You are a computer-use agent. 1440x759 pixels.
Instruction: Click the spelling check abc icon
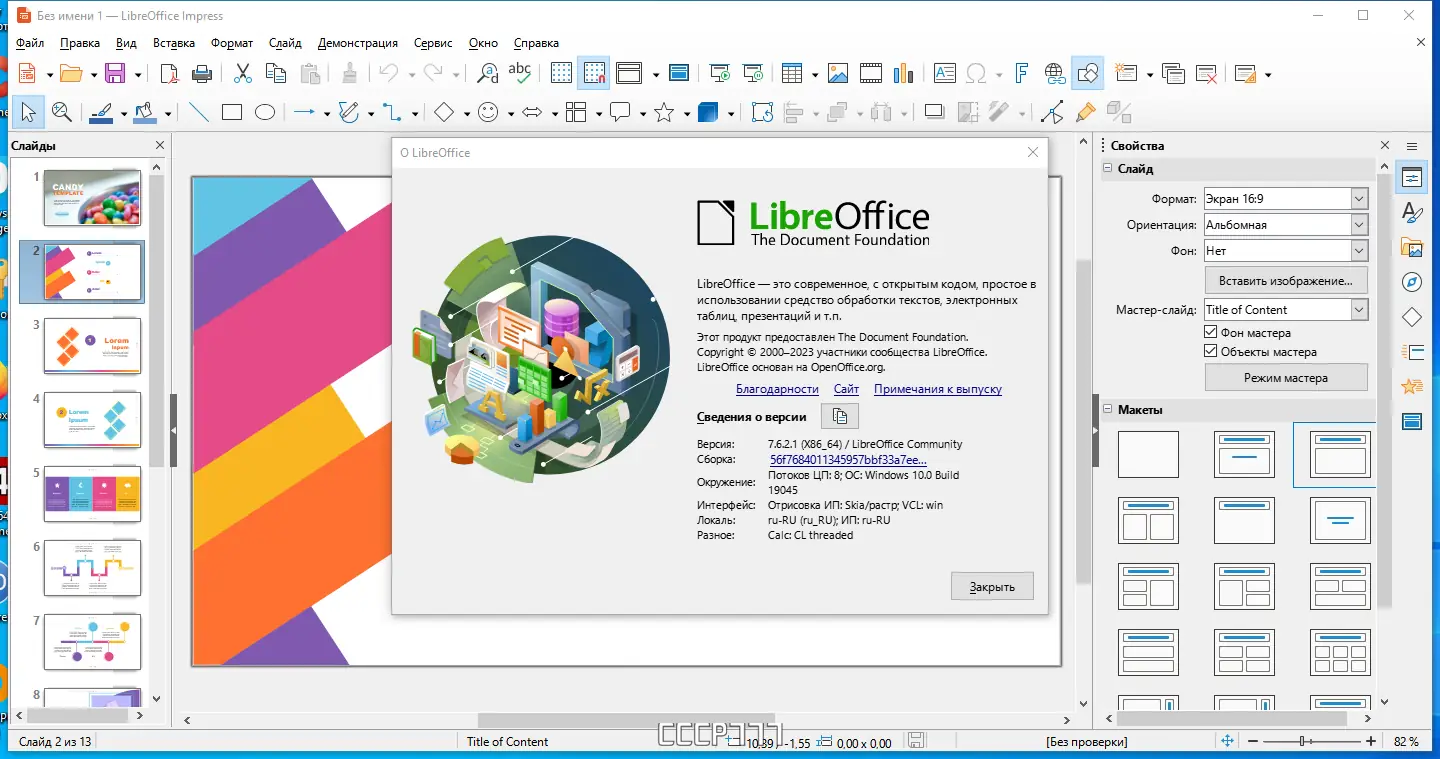pos(519,73)
